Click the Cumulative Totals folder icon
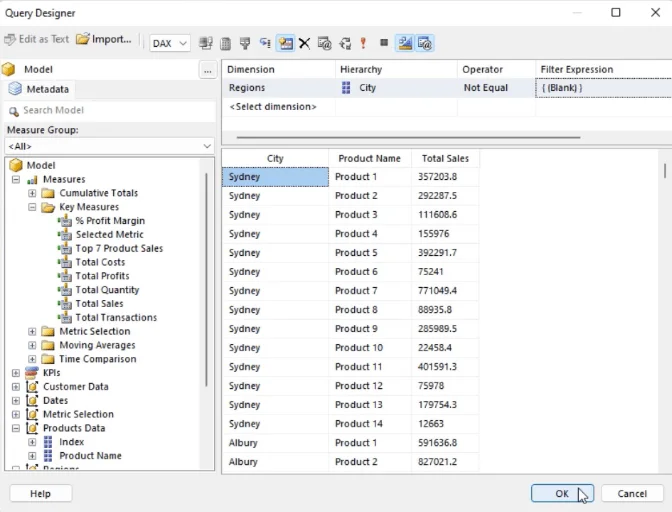 [x=48, y=193]
